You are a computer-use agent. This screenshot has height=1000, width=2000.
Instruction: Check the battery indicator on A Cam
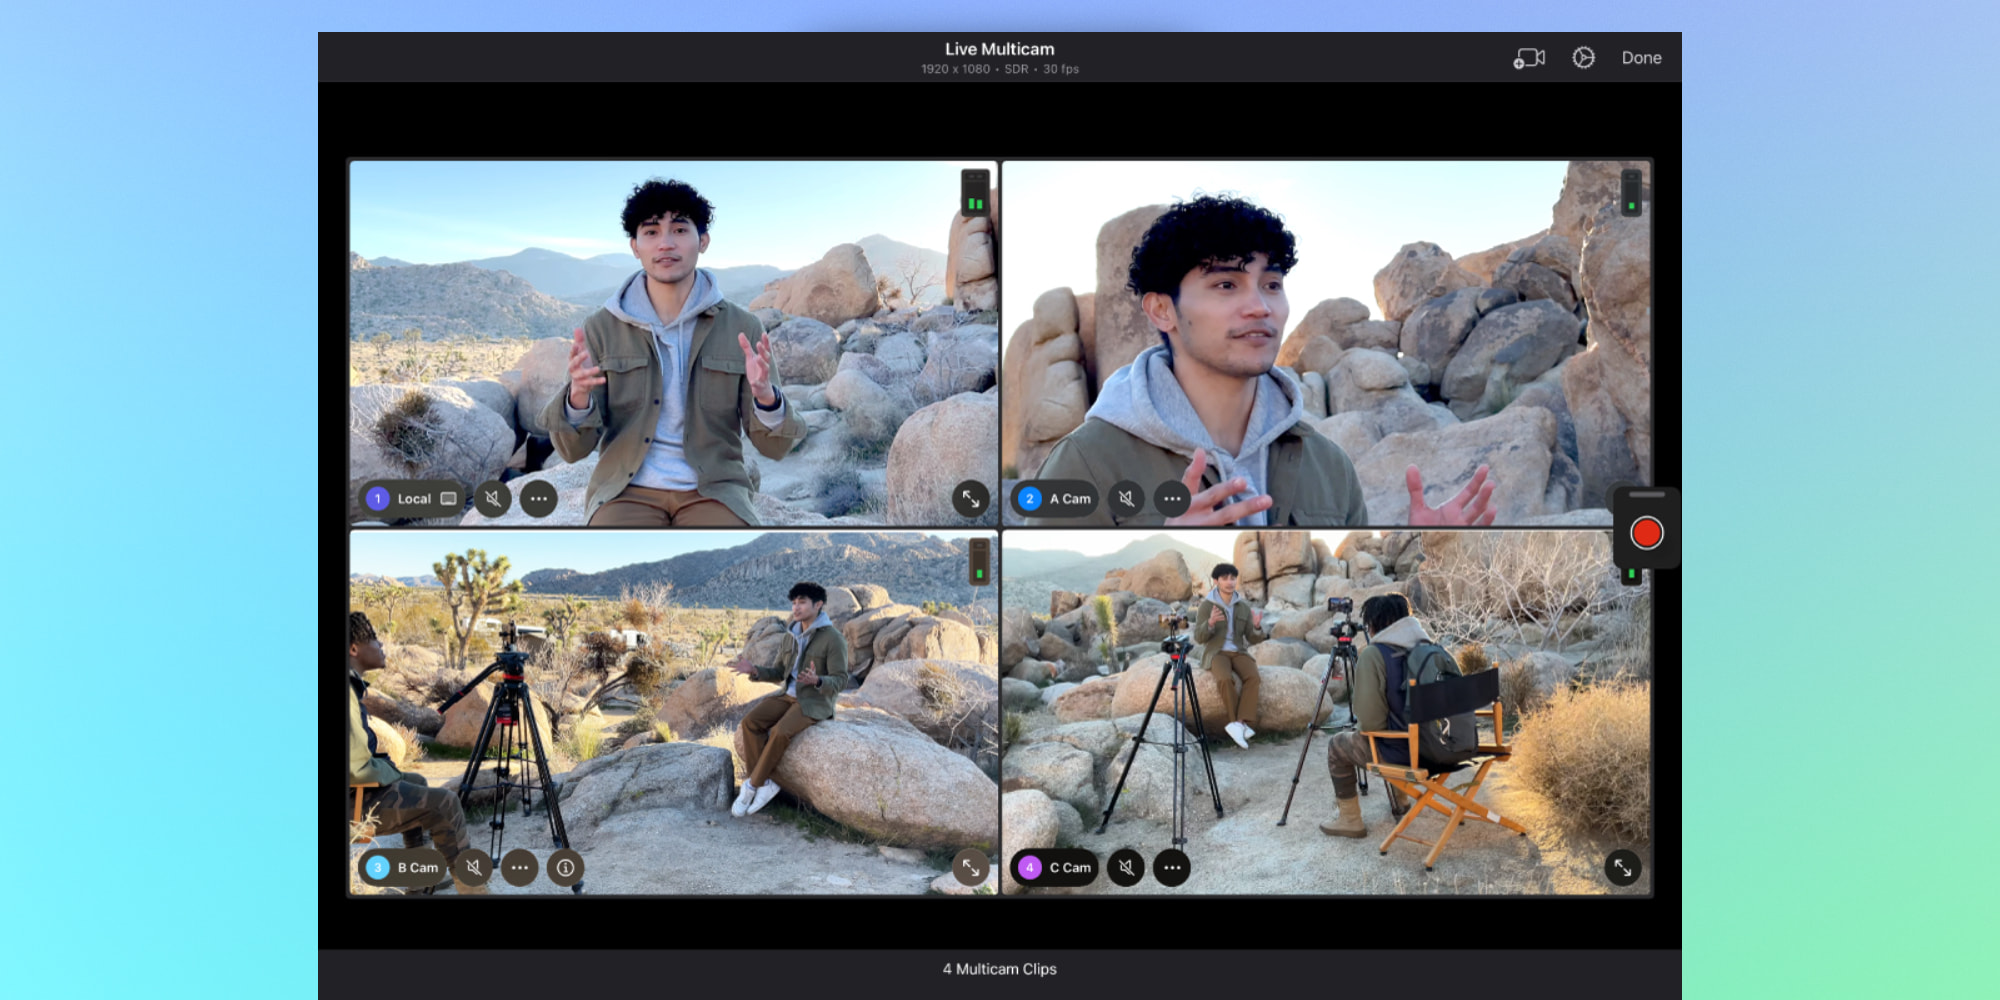[x=1632, y=195]
